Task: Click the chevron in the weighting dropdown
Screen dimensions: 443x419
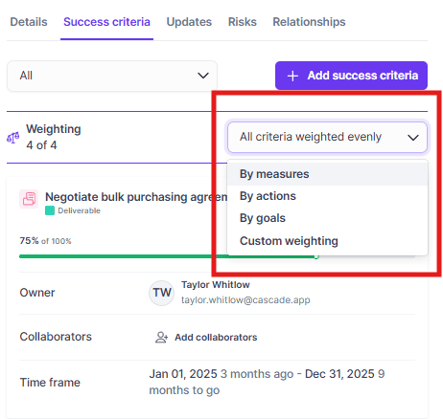Action: (x=413, y=137)
